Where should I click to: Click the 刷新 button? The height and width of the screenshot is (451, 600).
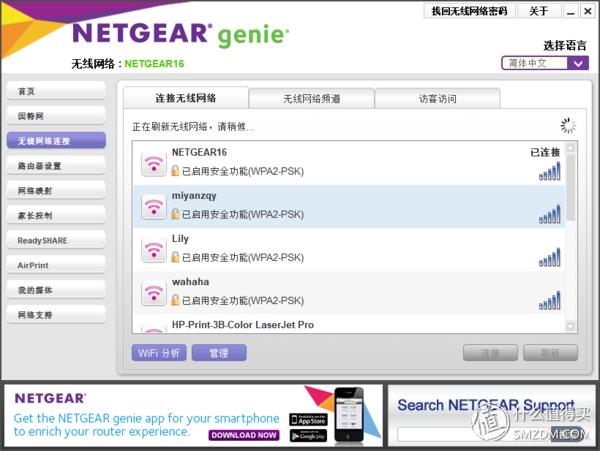pos(550,353)
